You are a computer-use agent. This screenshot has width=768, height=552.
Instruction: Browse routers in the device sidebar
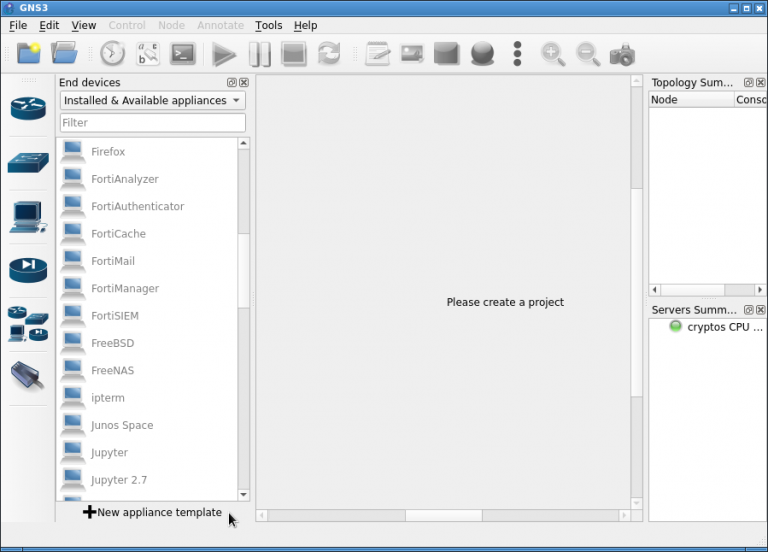(28, 108)
